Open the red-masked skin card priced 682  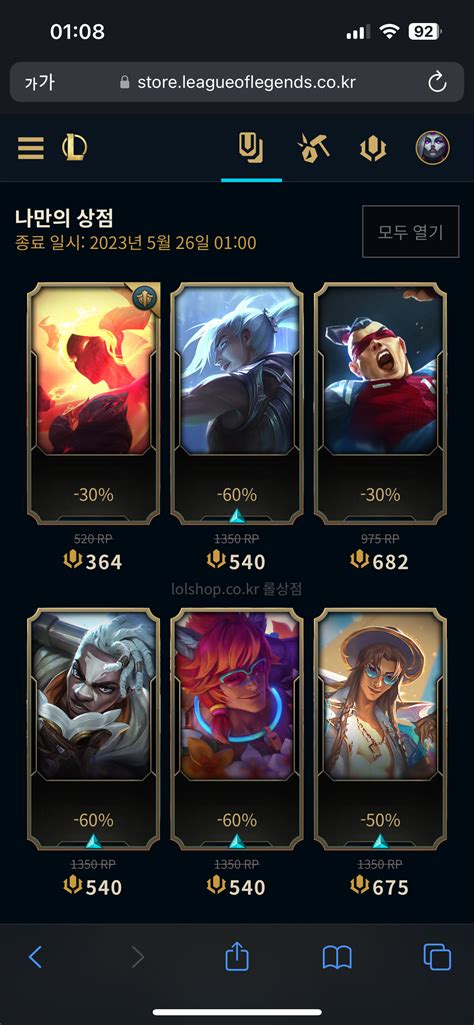pos(381,403)
